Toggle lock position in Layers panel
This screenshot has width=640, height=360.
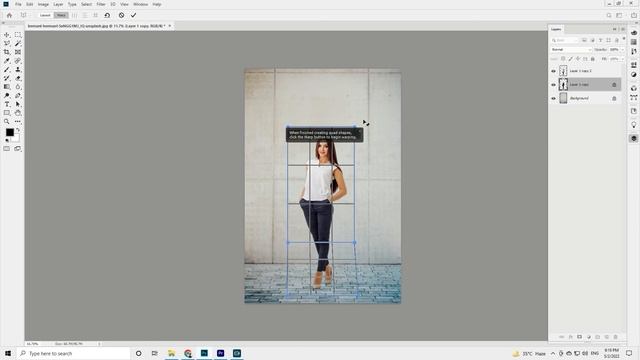[x=578, y=59]
